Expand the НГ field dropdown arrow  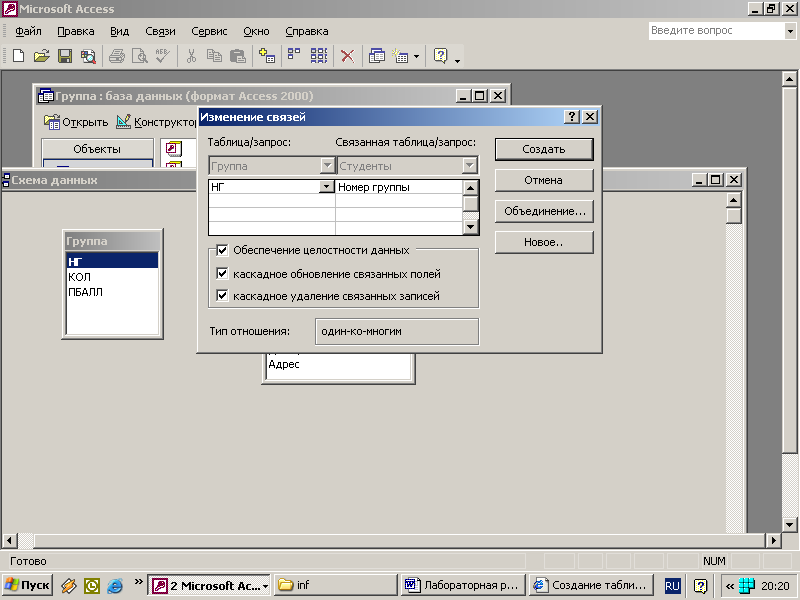point(327,187)
